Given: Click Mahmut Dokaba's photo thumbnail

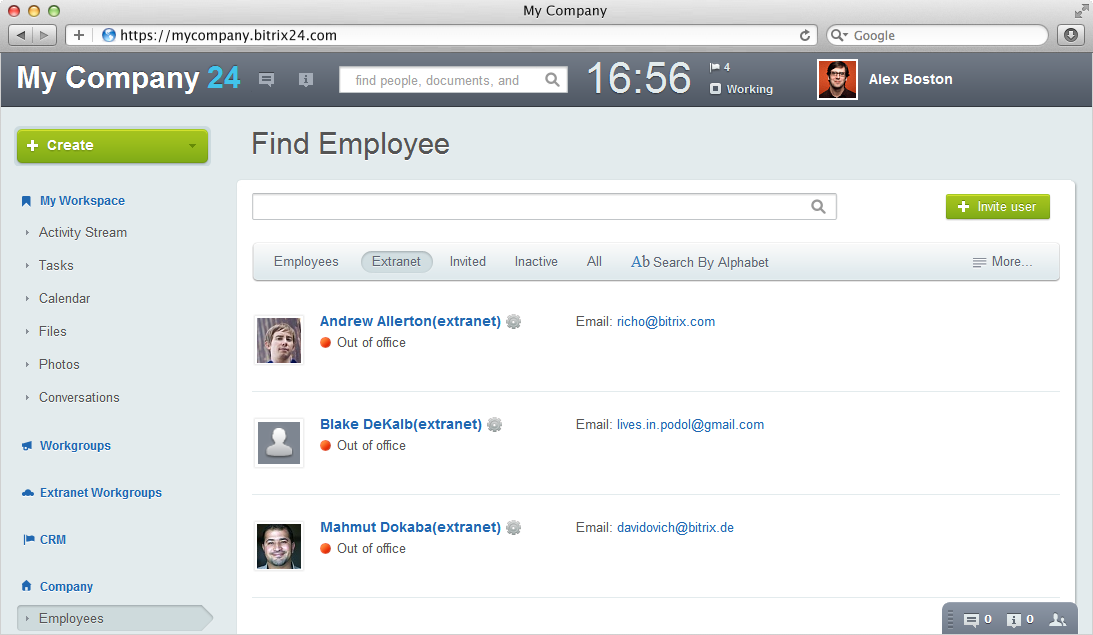Looking at the screenshot, I should coord(279,546).
